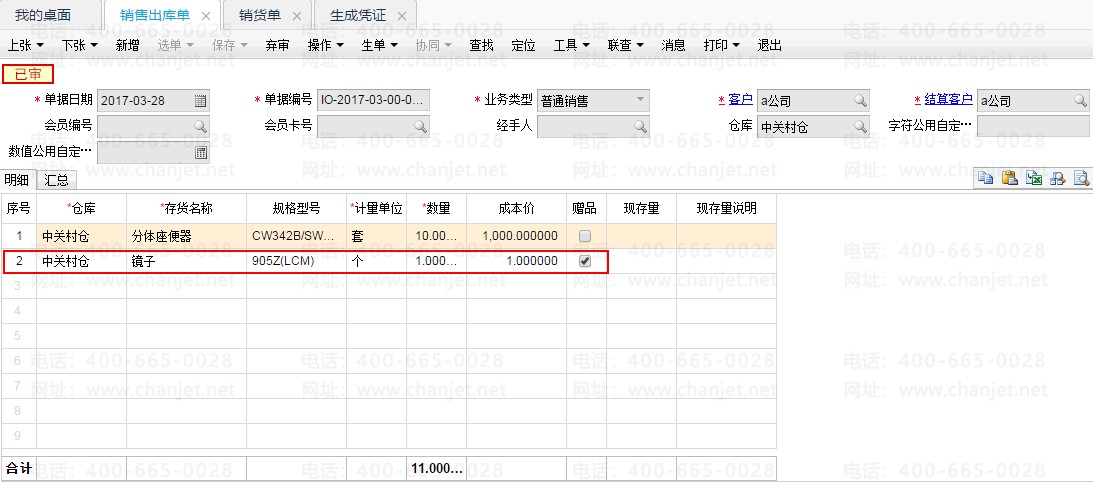Click the paste rows icon above the grid
1093x482 pixels.
[1009, 178]
